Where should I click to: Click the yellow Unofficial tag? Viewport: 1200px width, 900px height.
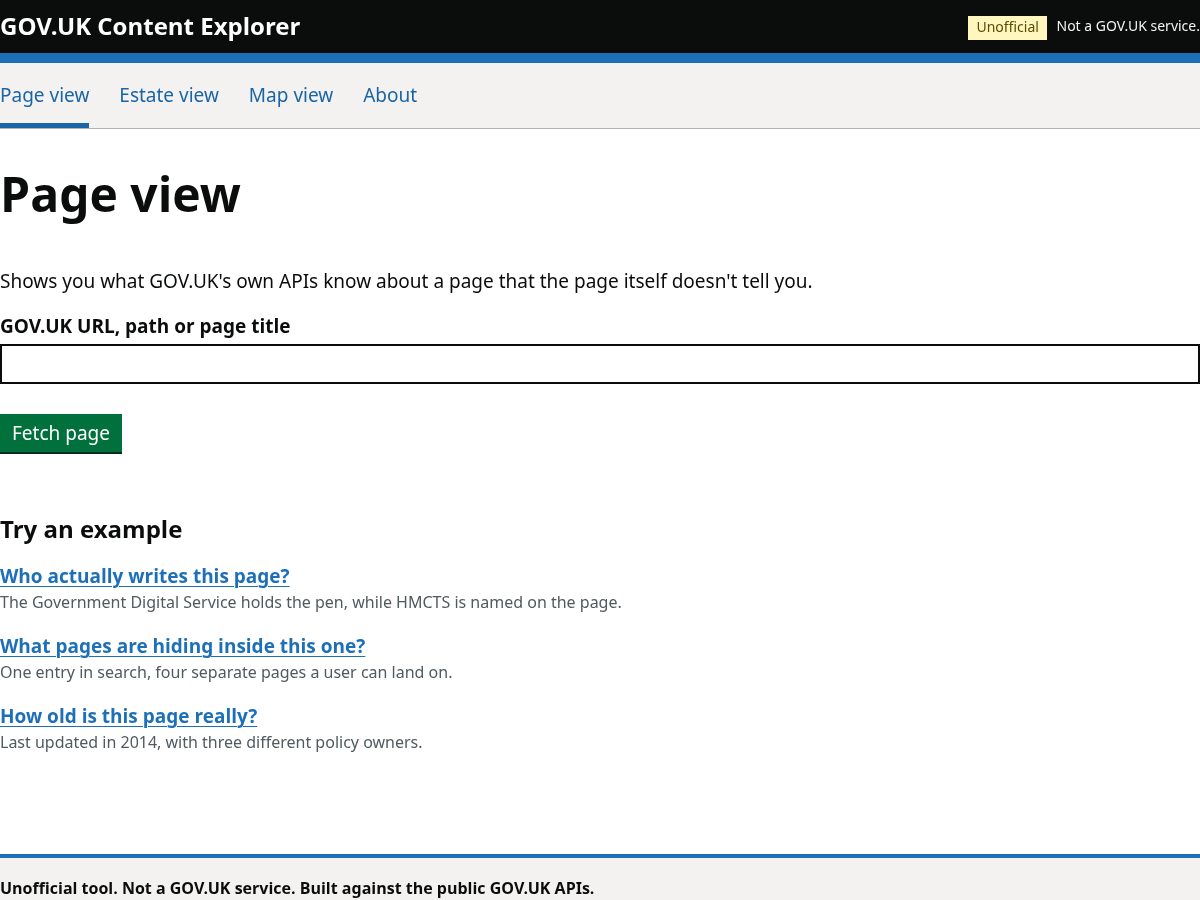[x=1007, y=27]
